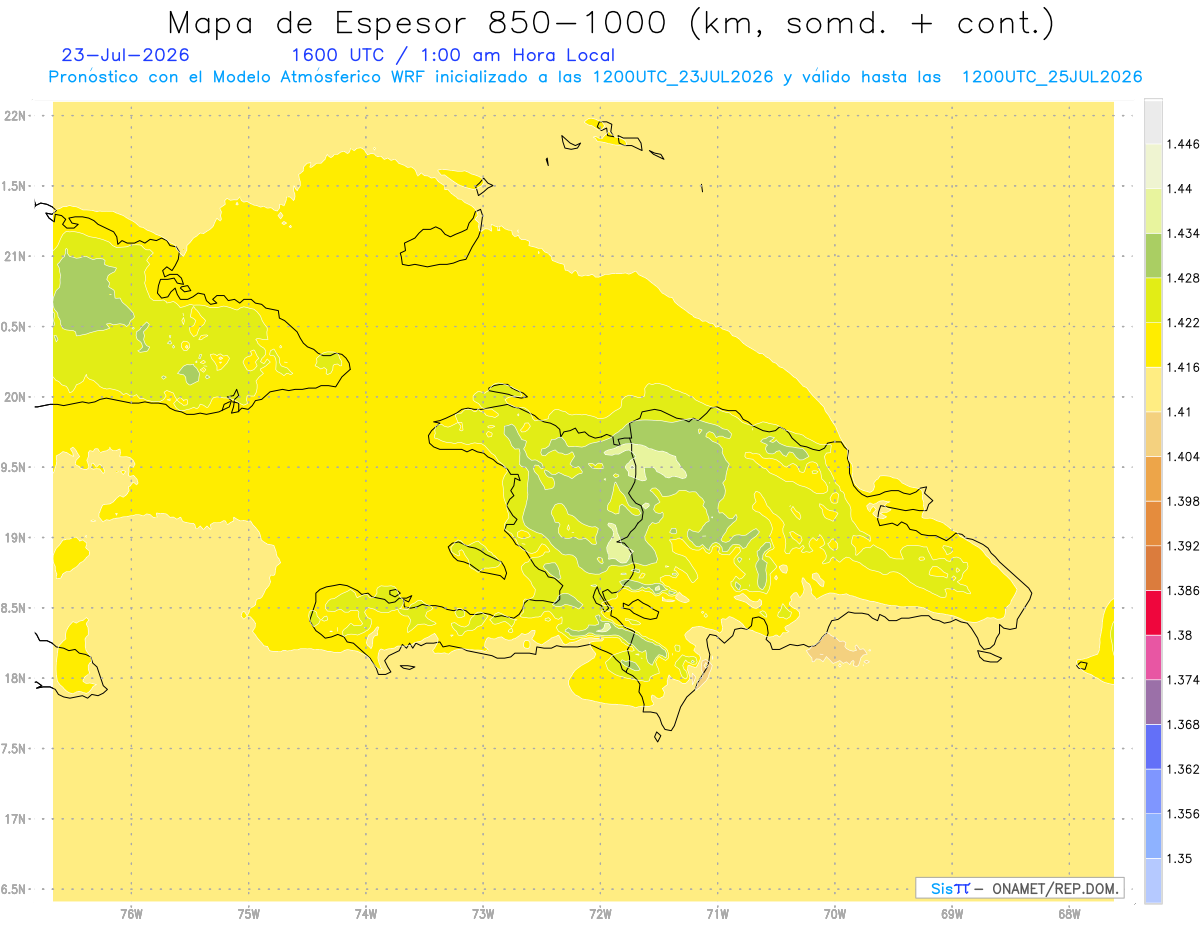Click longitude label "71W"
Screen dimensions: 1200x927
pos(717,914)
